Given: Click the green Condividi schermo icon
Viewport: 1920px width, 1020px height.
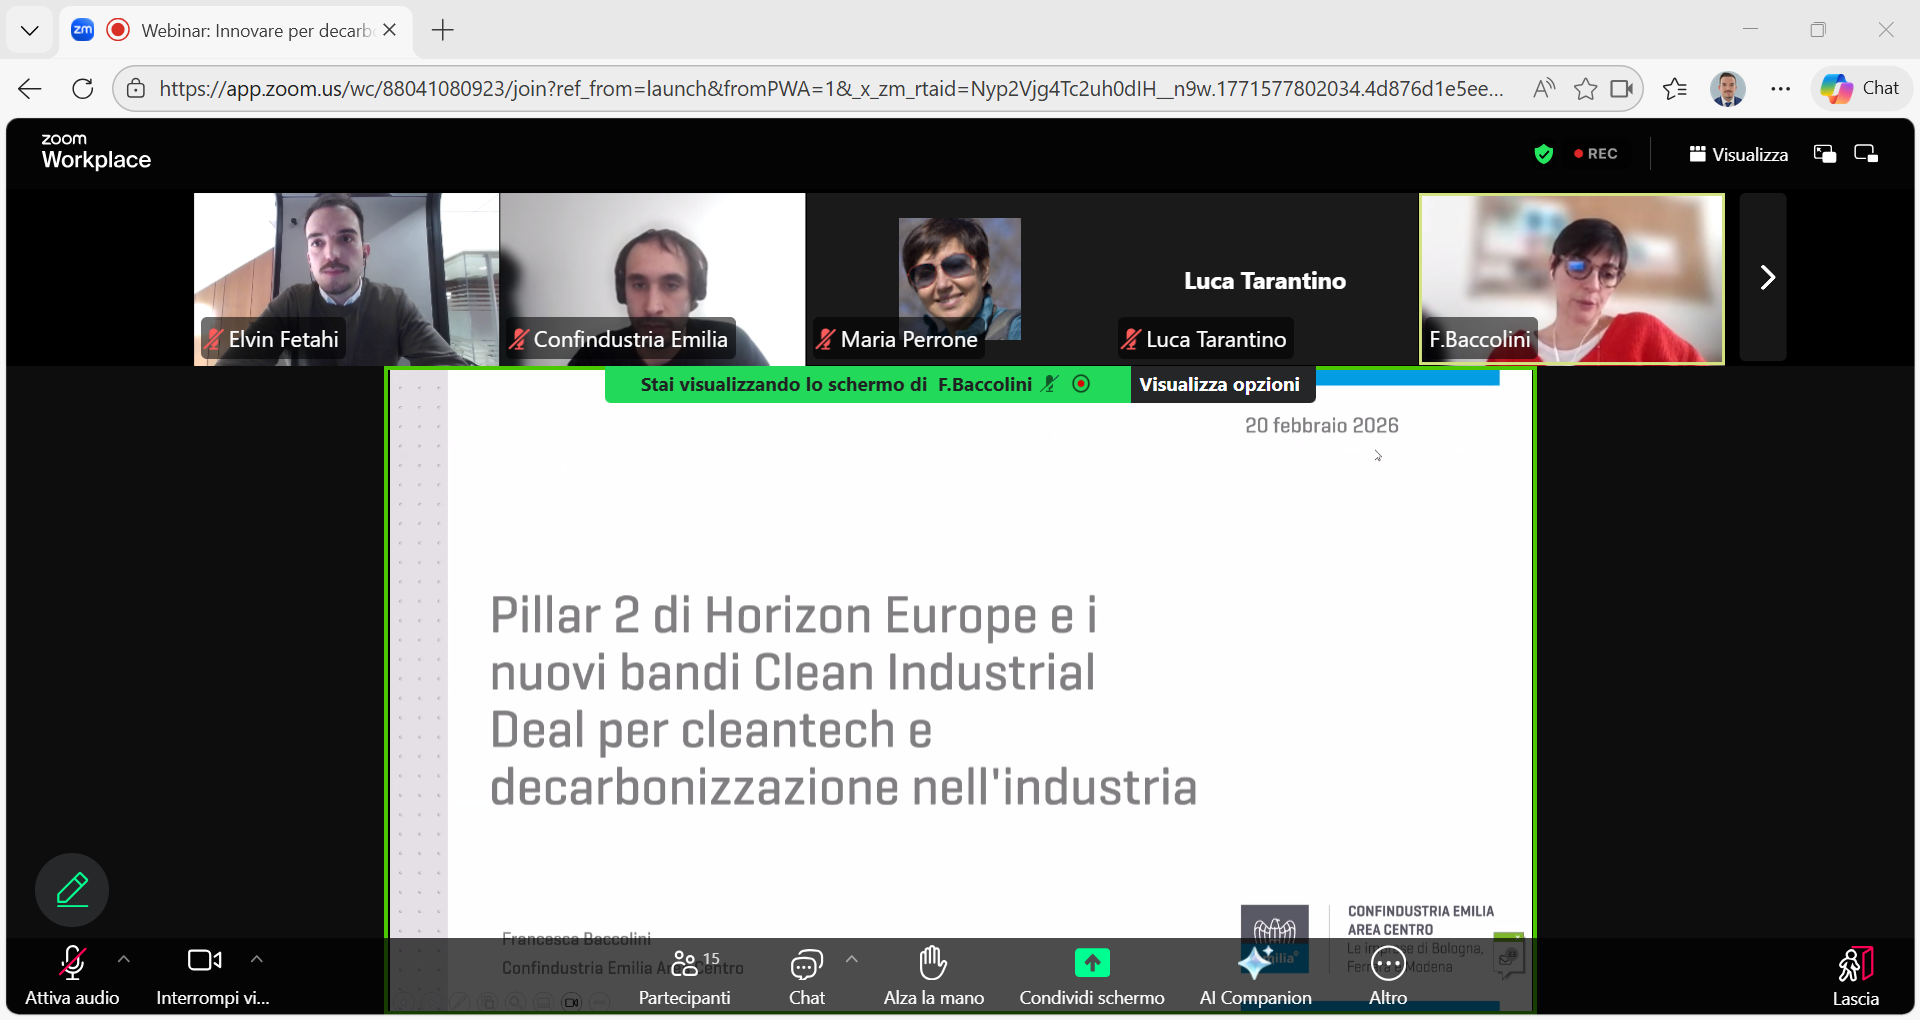Looking at the screenshot, I should [x=1091, y=963].
